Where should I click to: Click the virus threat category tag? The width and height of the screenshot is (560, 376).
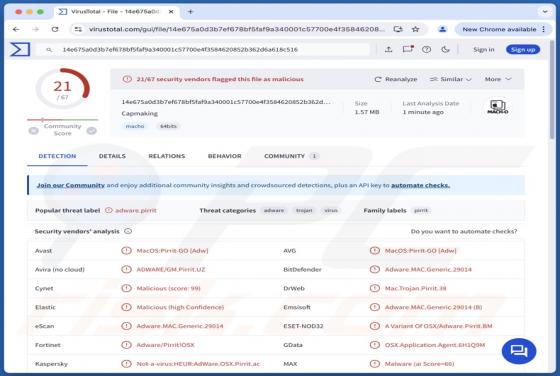pos(331,210)
